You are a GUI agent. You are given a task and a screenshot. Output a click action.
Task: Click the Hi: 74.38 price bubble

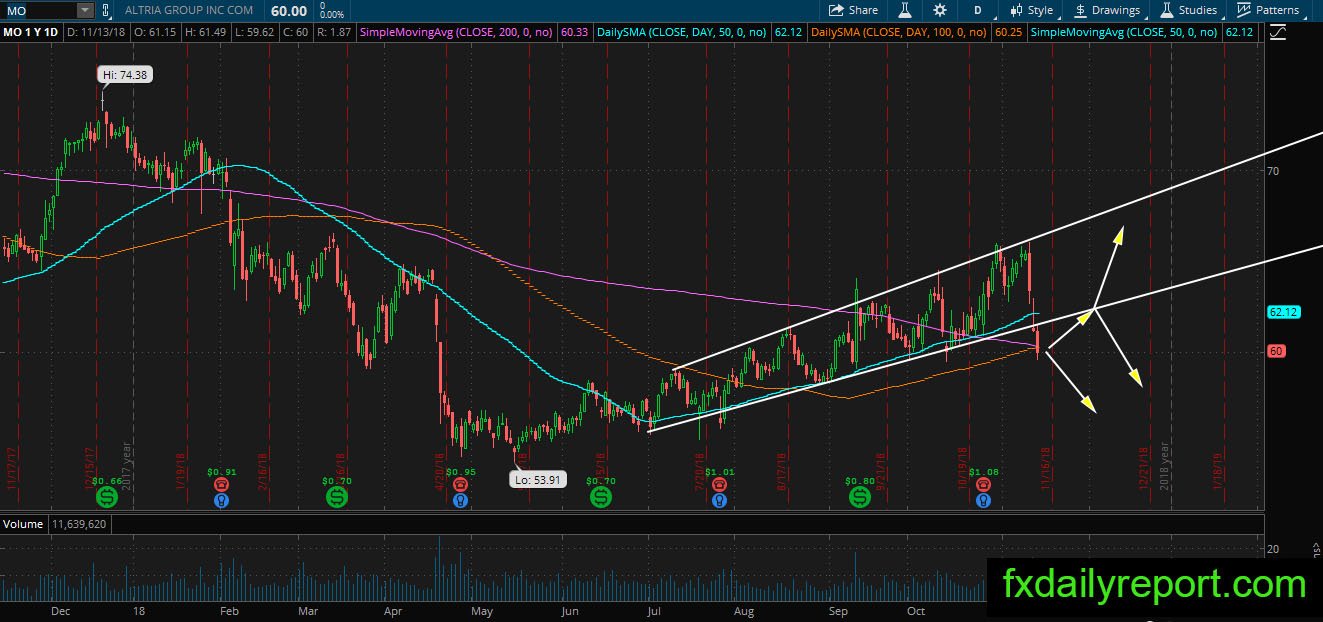pos(125,75)
